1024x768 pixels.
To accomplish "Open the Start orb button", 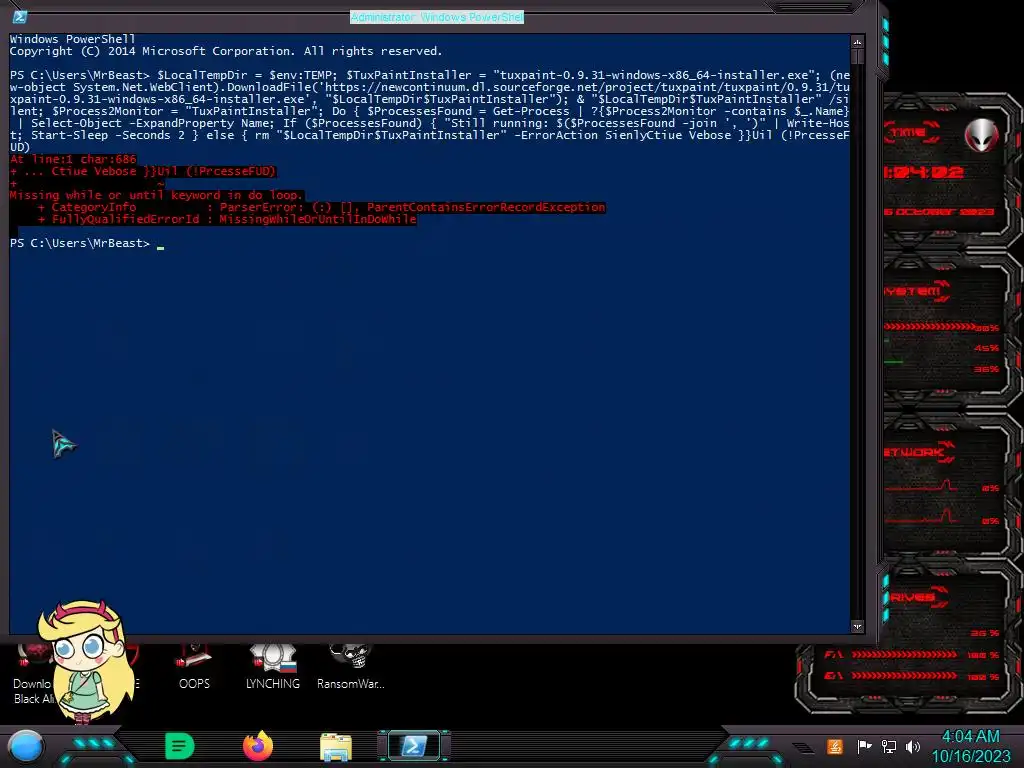I will coord(26,746).
